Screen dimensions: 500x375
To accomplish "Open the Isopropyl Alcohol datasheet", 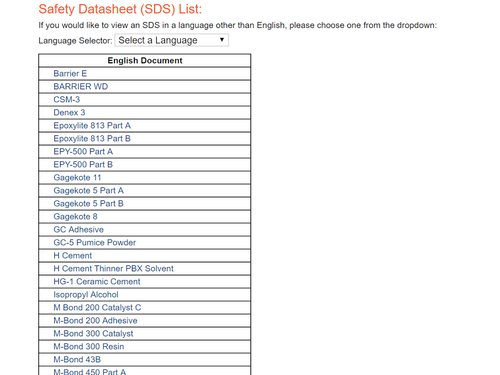I will pos(86,295).
